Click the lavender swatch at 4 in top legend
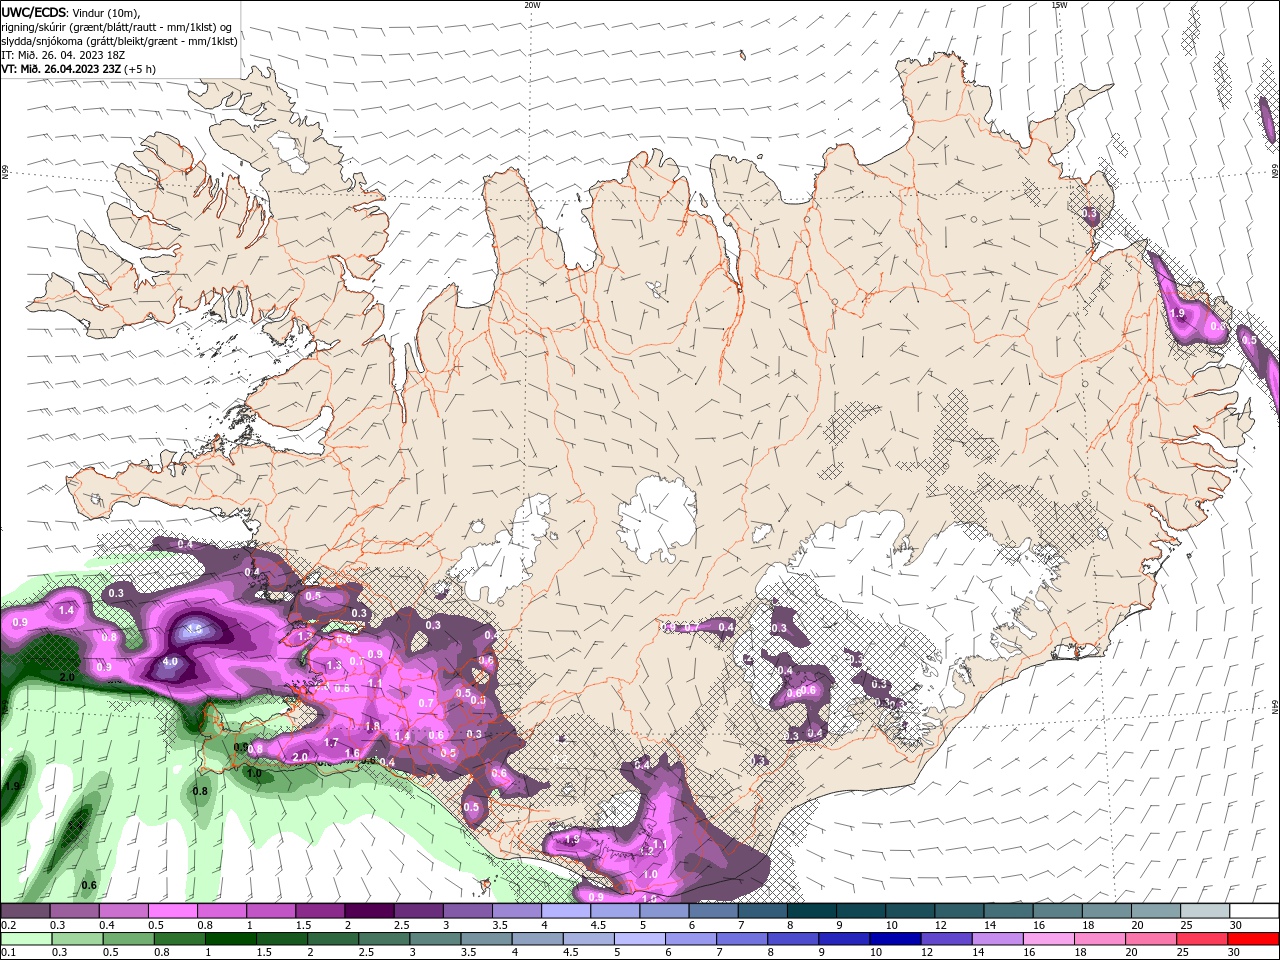Image resolution: width=1280 pixels, height=960 pixels. (565, 910)
